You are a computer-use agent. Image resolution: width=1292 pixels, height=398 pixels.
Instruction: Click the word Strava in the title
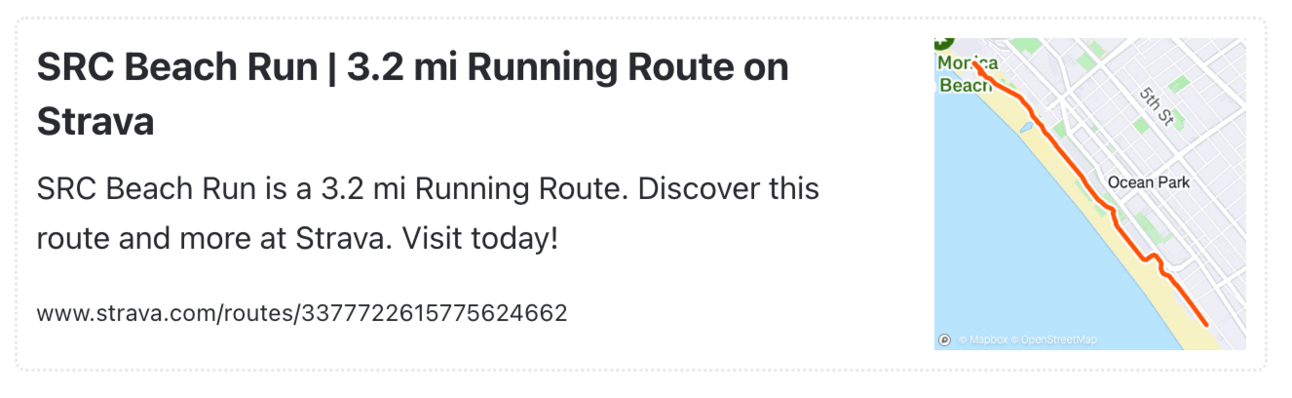pos(95,122)
